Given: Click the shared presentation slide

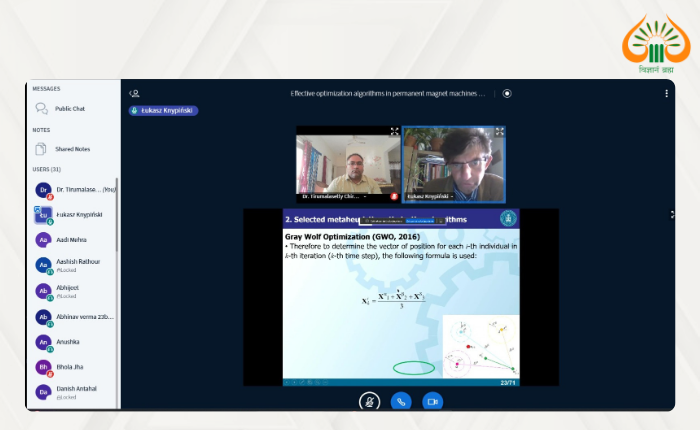Looking at the screenshot, I should [x=400, y=300].
